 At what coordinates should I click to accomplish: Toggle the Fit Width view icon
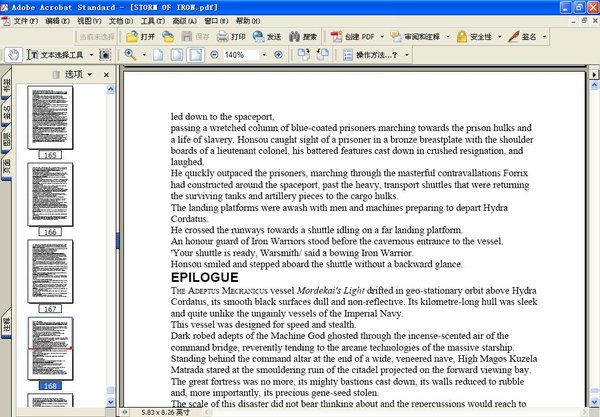(196, 55)
